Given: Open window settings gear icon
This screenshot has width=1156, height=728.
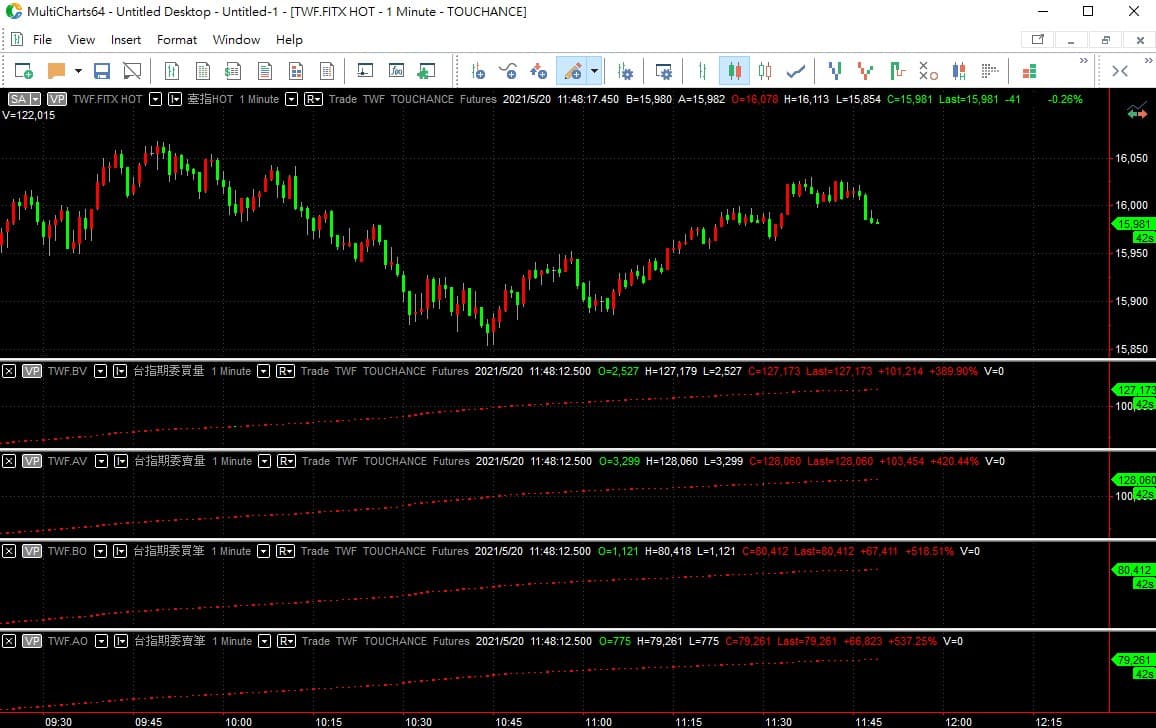Looking at the screenshot, I should coord(664,71).
